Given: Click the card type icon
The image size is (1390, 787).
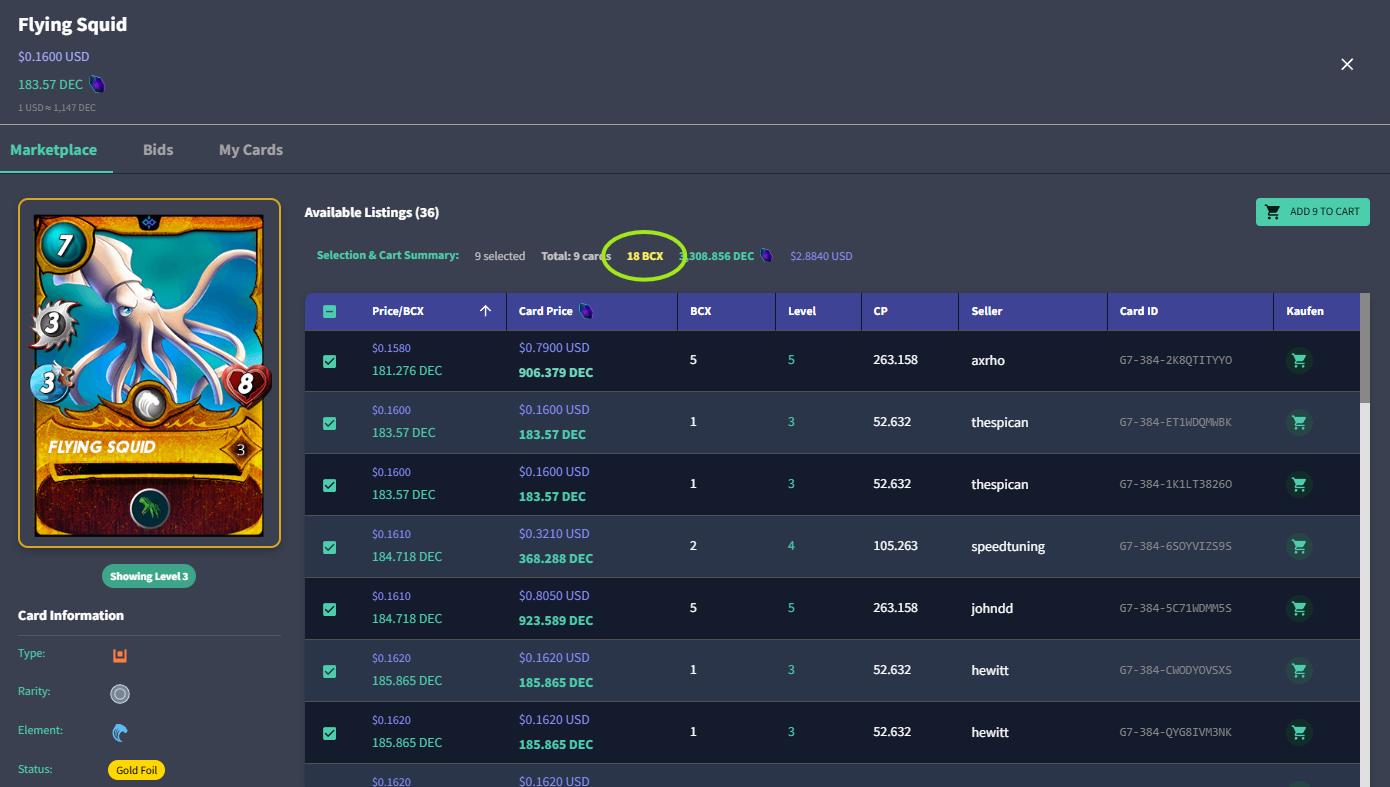Looking at the screenshot, I should 120,655.
